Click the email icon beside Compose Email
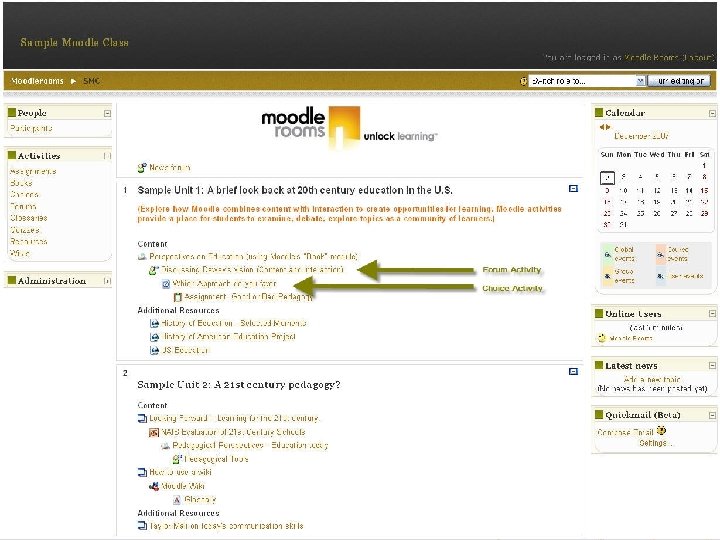The height and width of the screenshot is (540, 720). pos(661,431)
